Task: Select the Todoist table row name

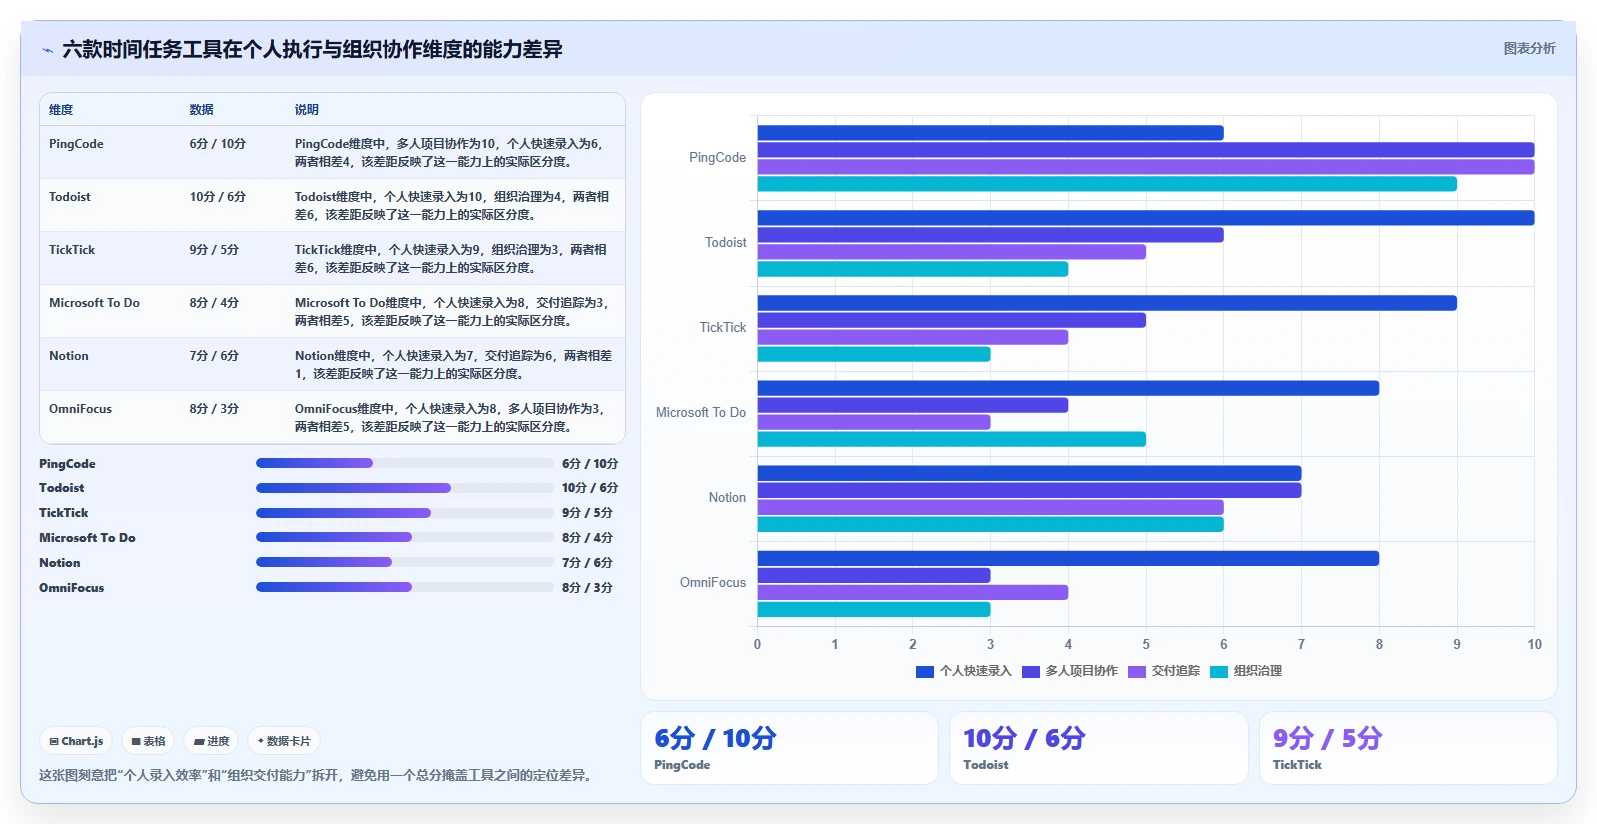Action: pos(70,197)
